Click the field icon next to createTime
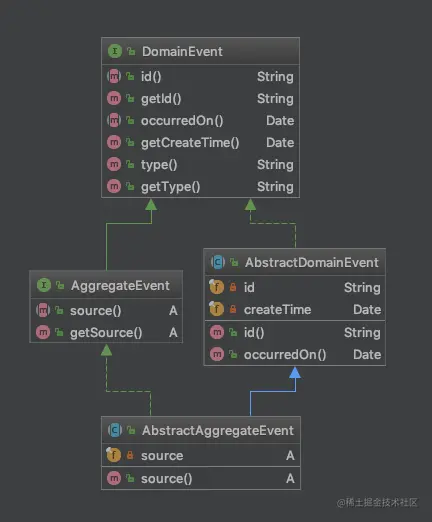 pos(216,309)
